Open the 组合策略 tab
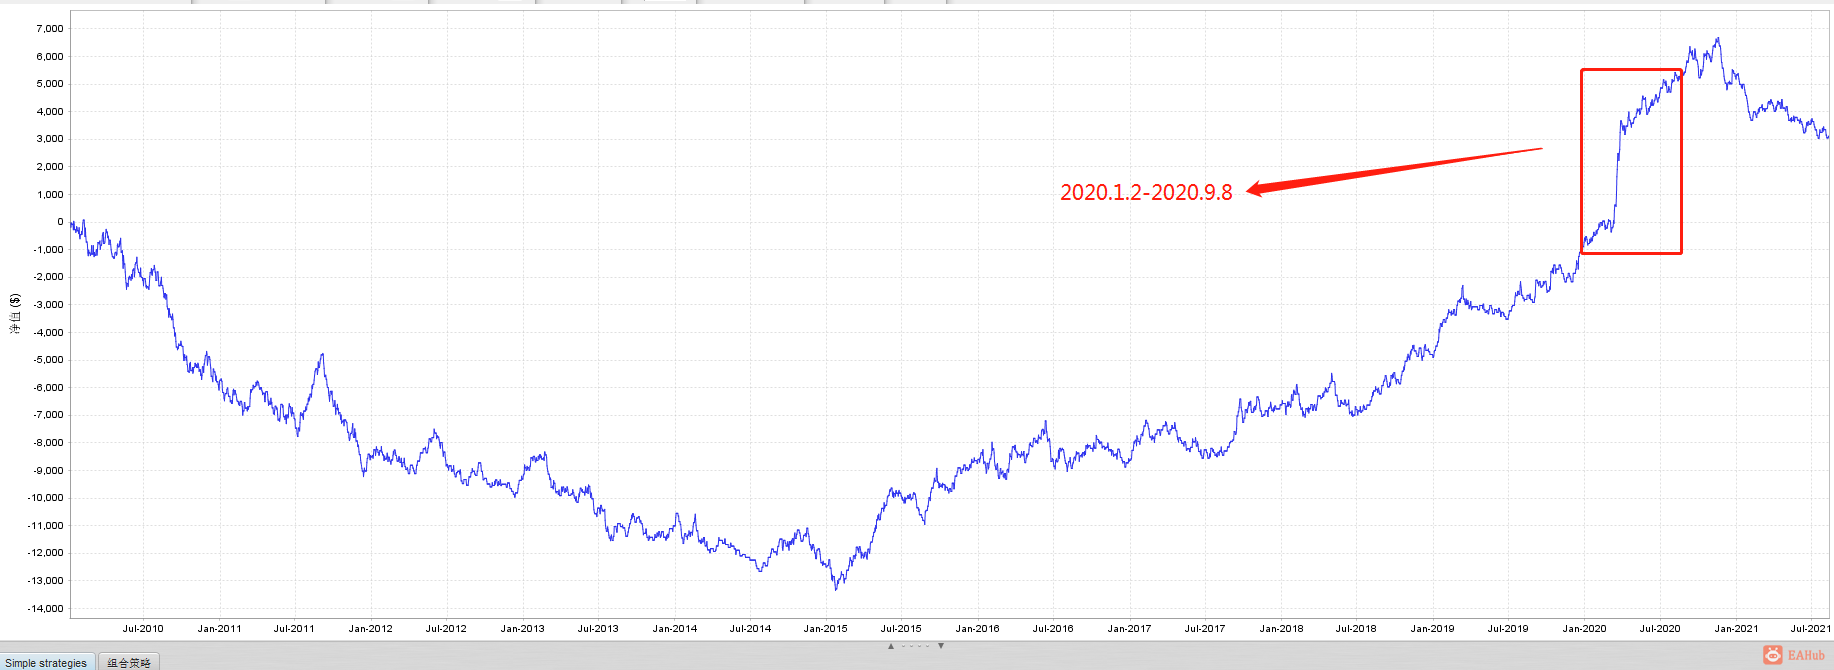Screen dimensions: 1834x670 (x=129, y=662)
